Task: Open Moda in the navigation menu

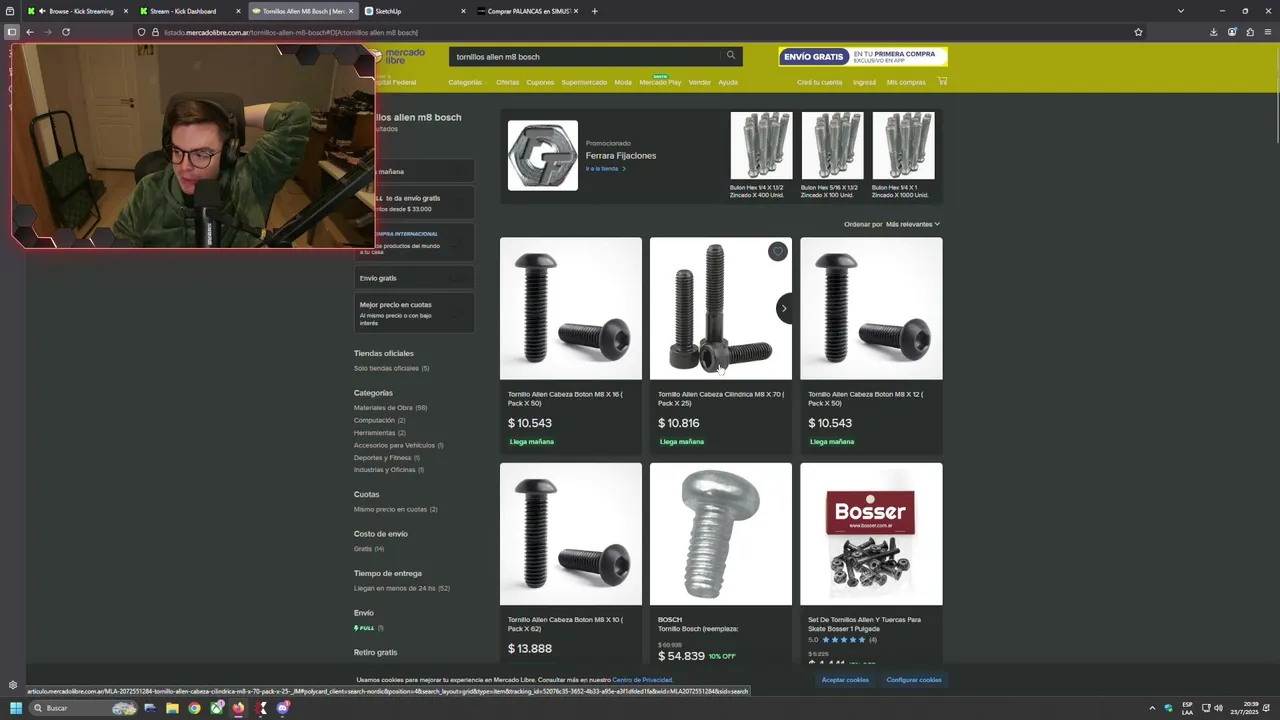Action: click(x=623, y=82)
